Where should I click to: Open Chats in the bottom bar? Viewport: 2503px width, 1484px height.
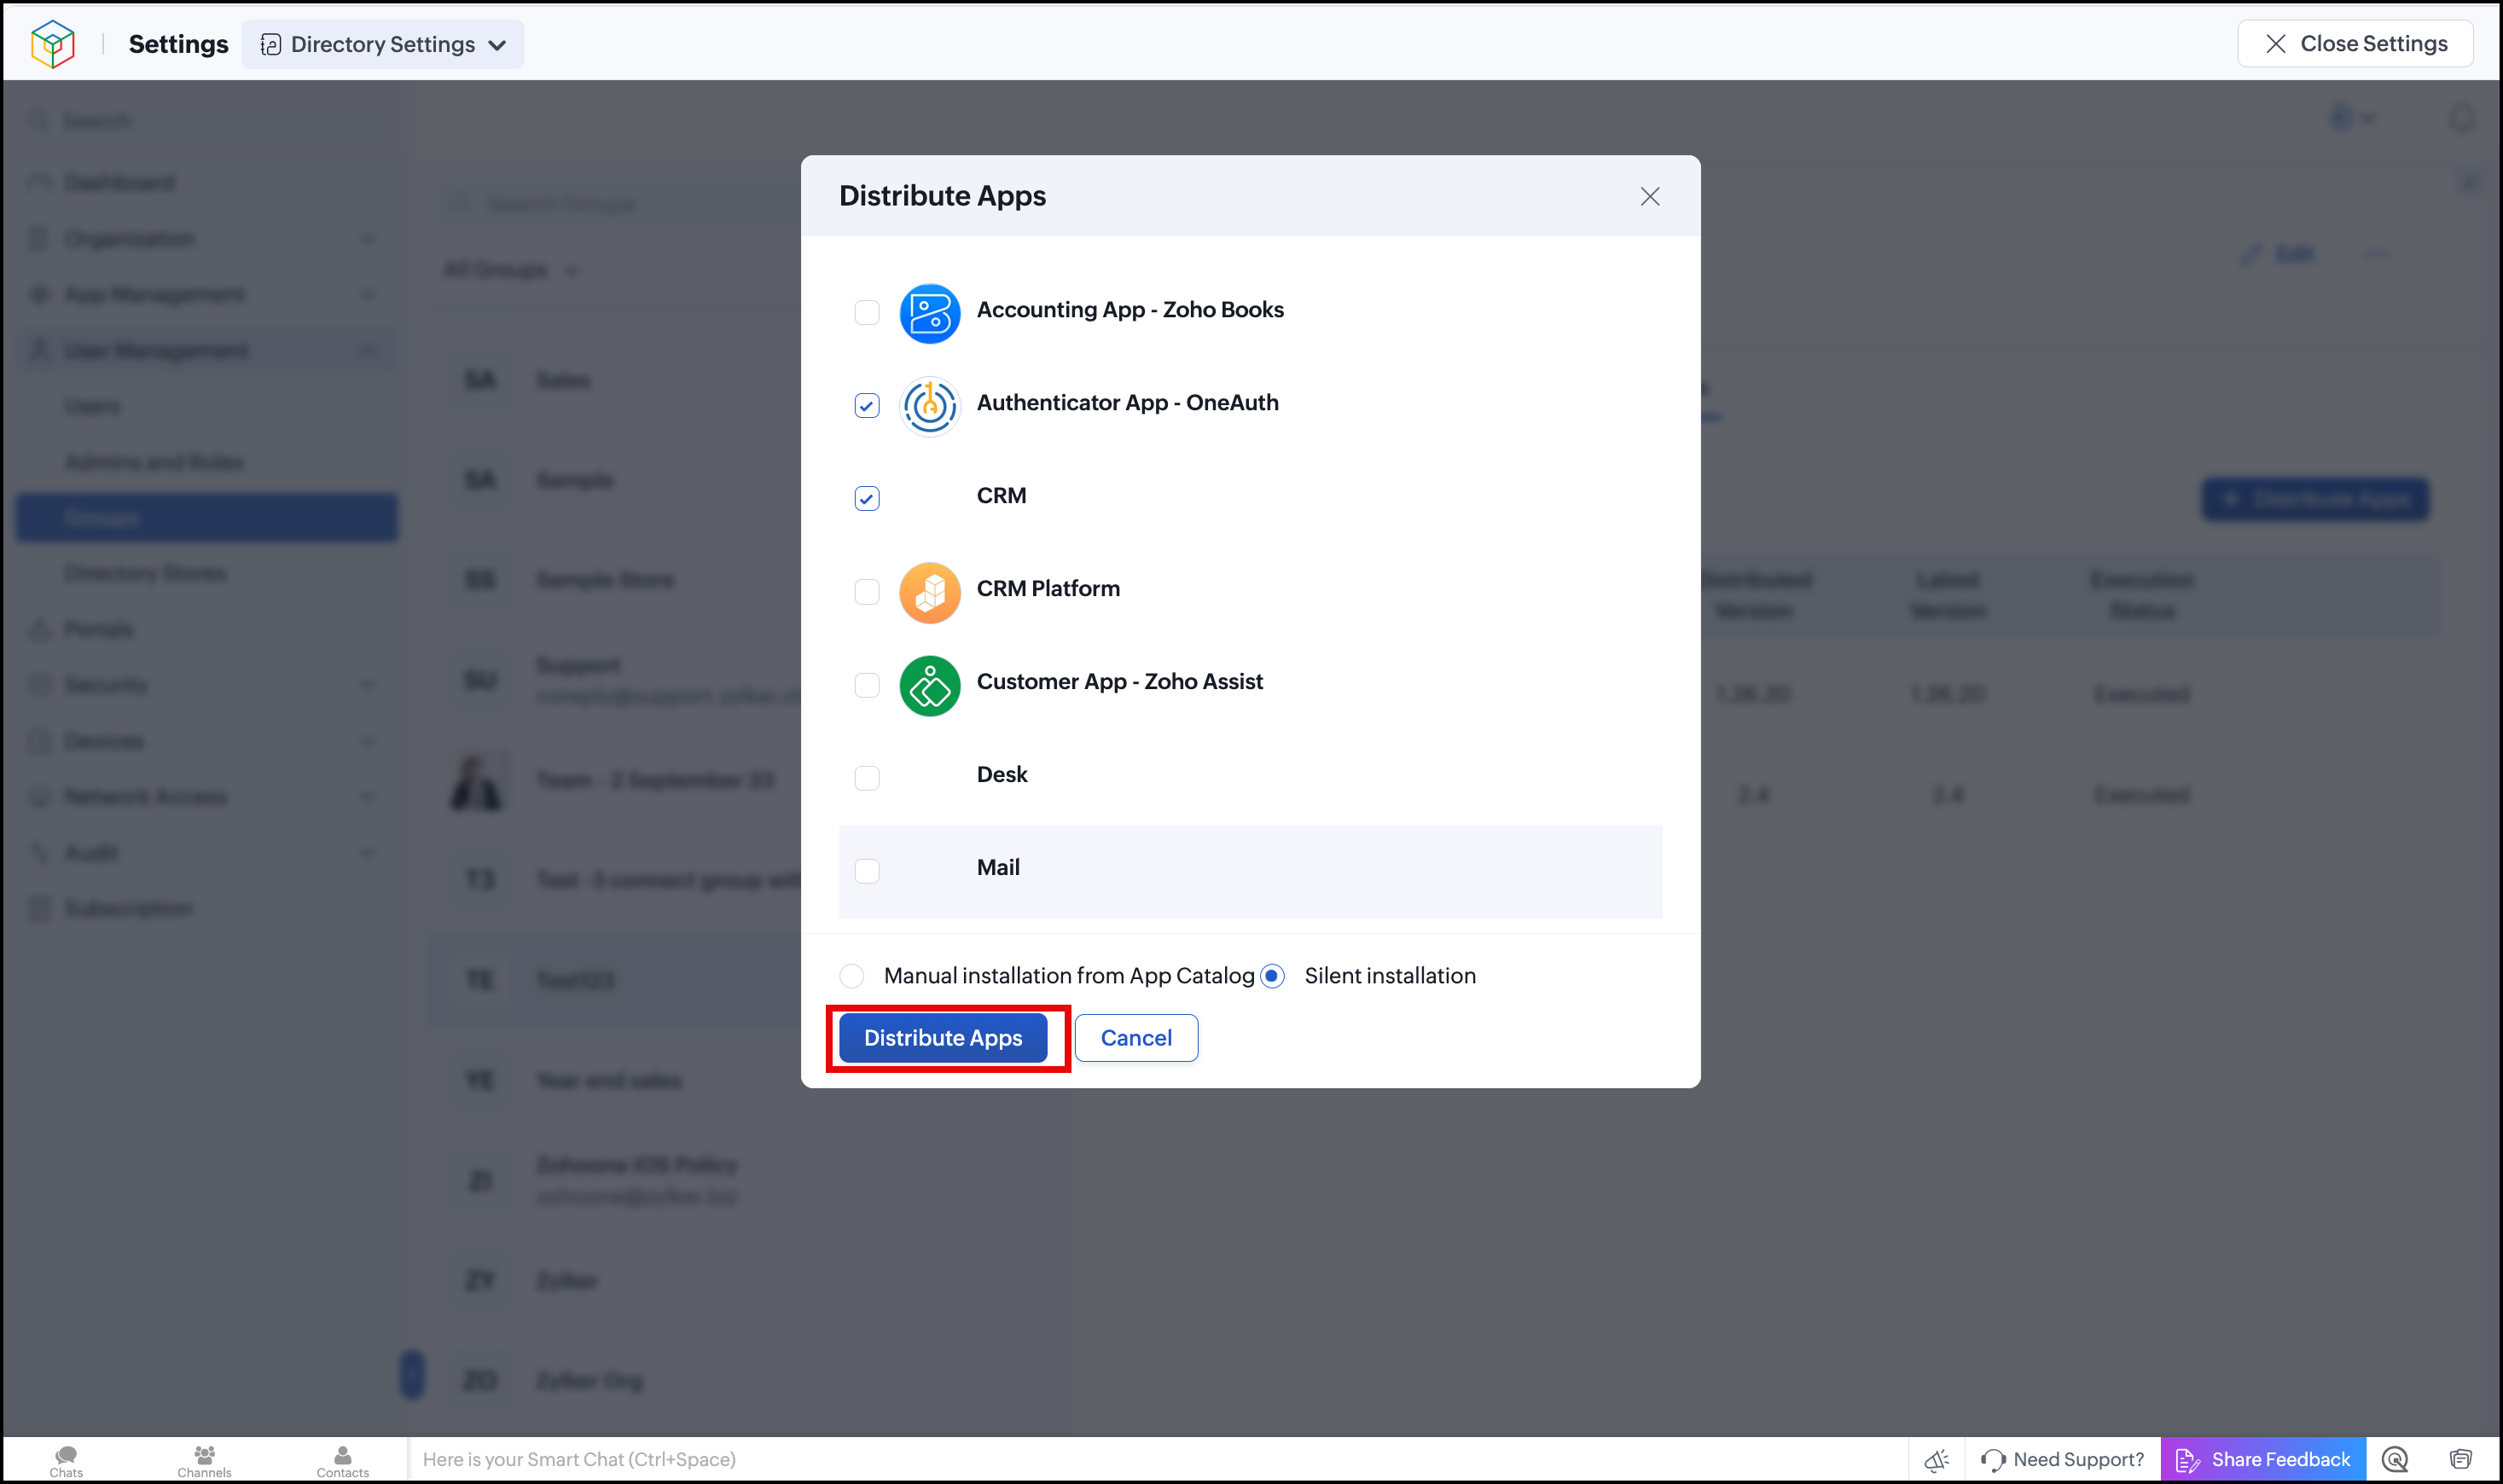point(66,1460)
